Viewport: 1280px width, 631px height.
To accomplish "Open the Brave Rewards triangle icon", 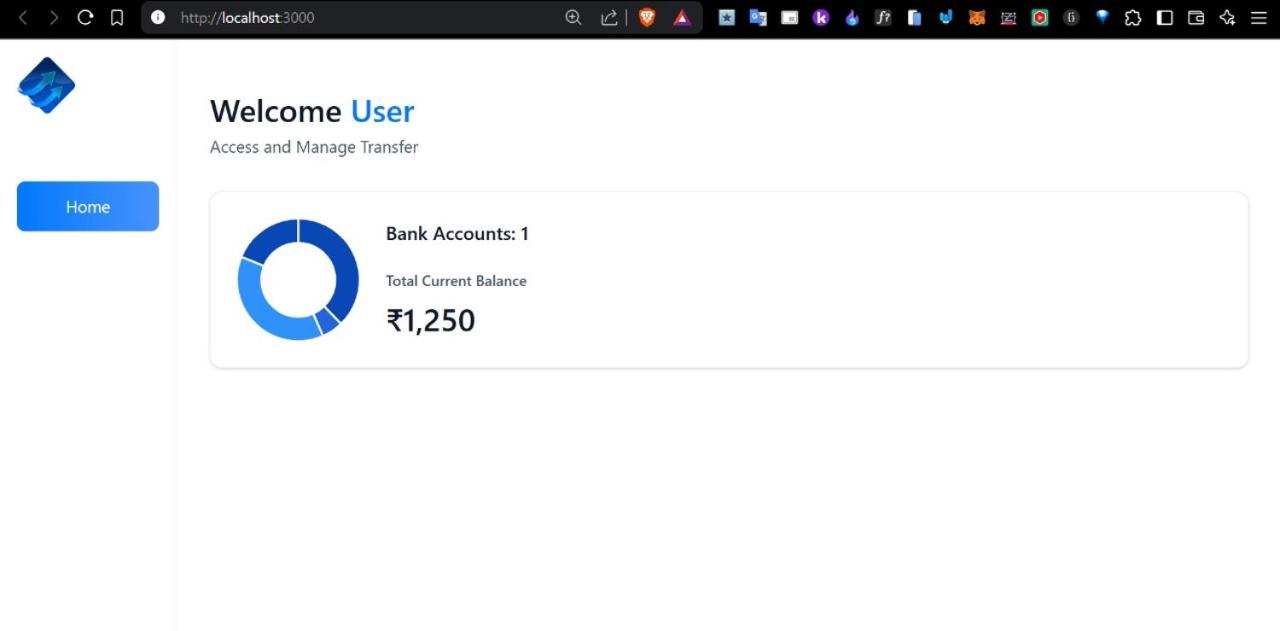I will tap(682, 17).
